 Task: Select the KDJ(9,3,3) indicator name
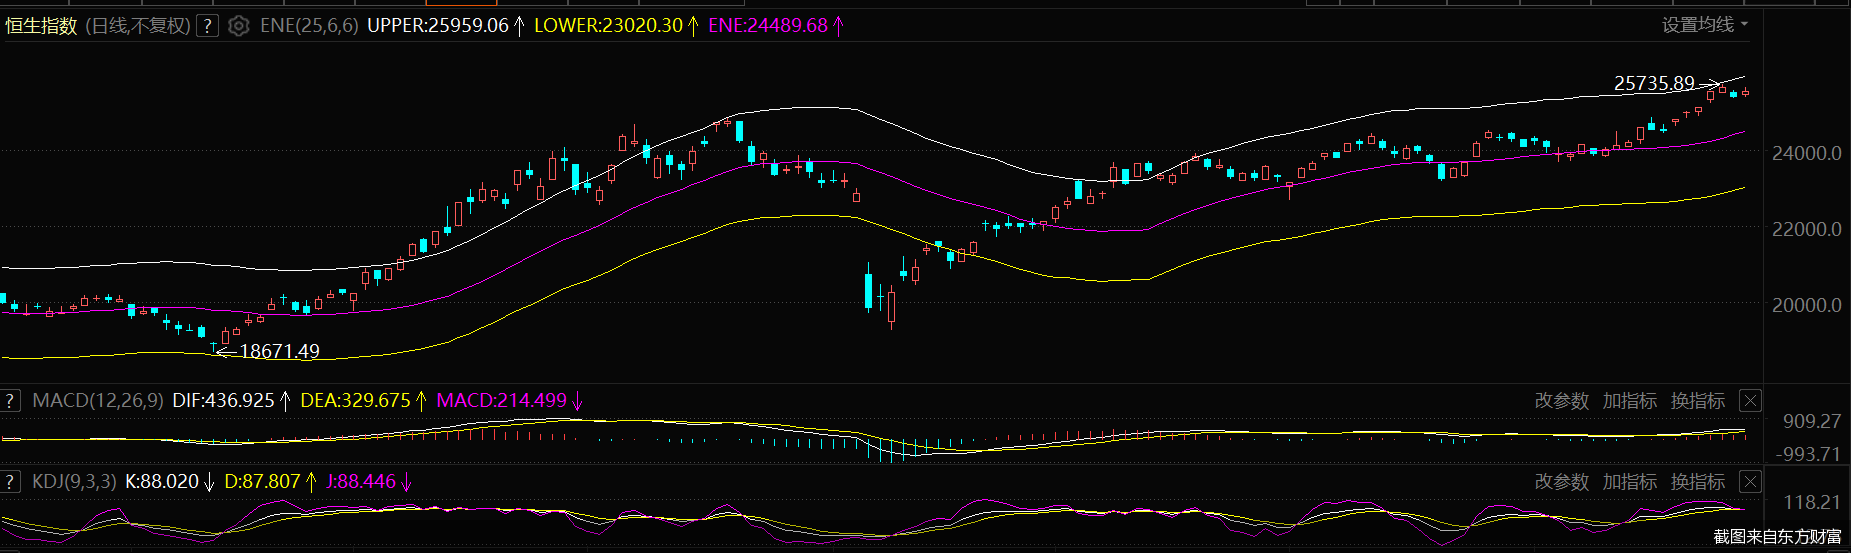click(74, 482)
